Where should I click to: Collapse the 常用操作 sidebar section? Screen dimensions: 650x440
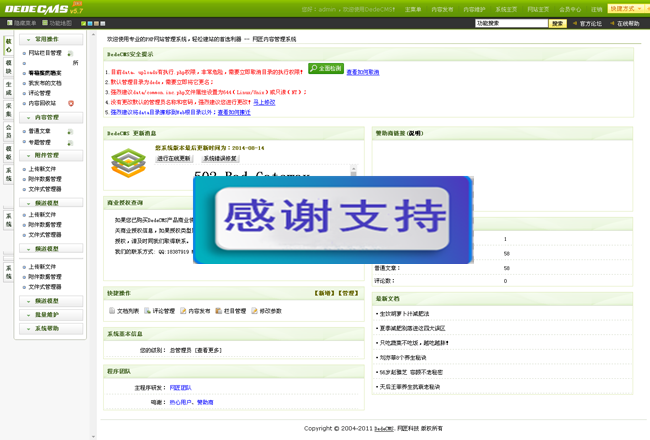(51, 39)
